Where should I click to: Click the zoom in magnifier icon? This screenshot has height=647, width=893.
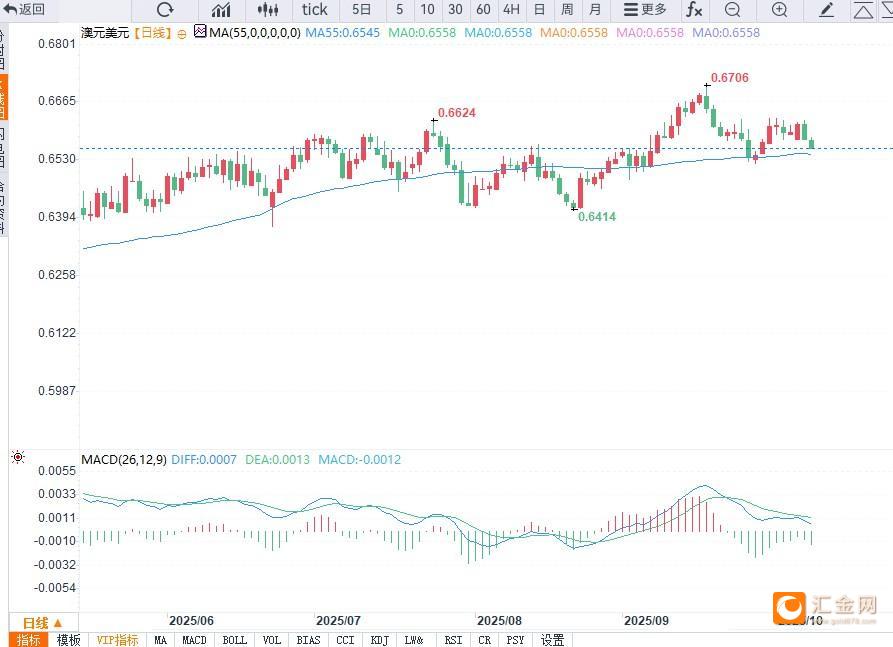click(780, 10)
